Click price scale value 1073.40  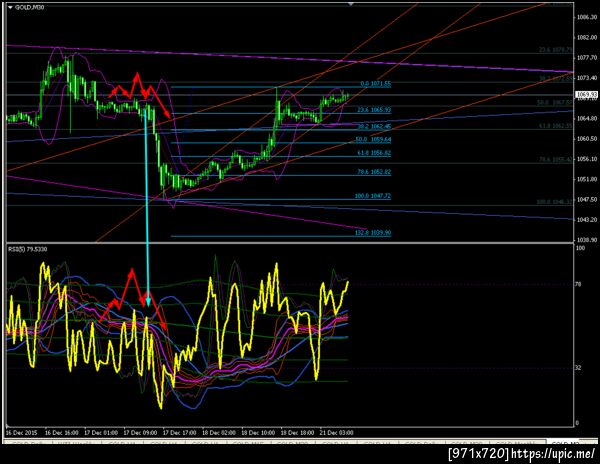[x=587, y=78]
